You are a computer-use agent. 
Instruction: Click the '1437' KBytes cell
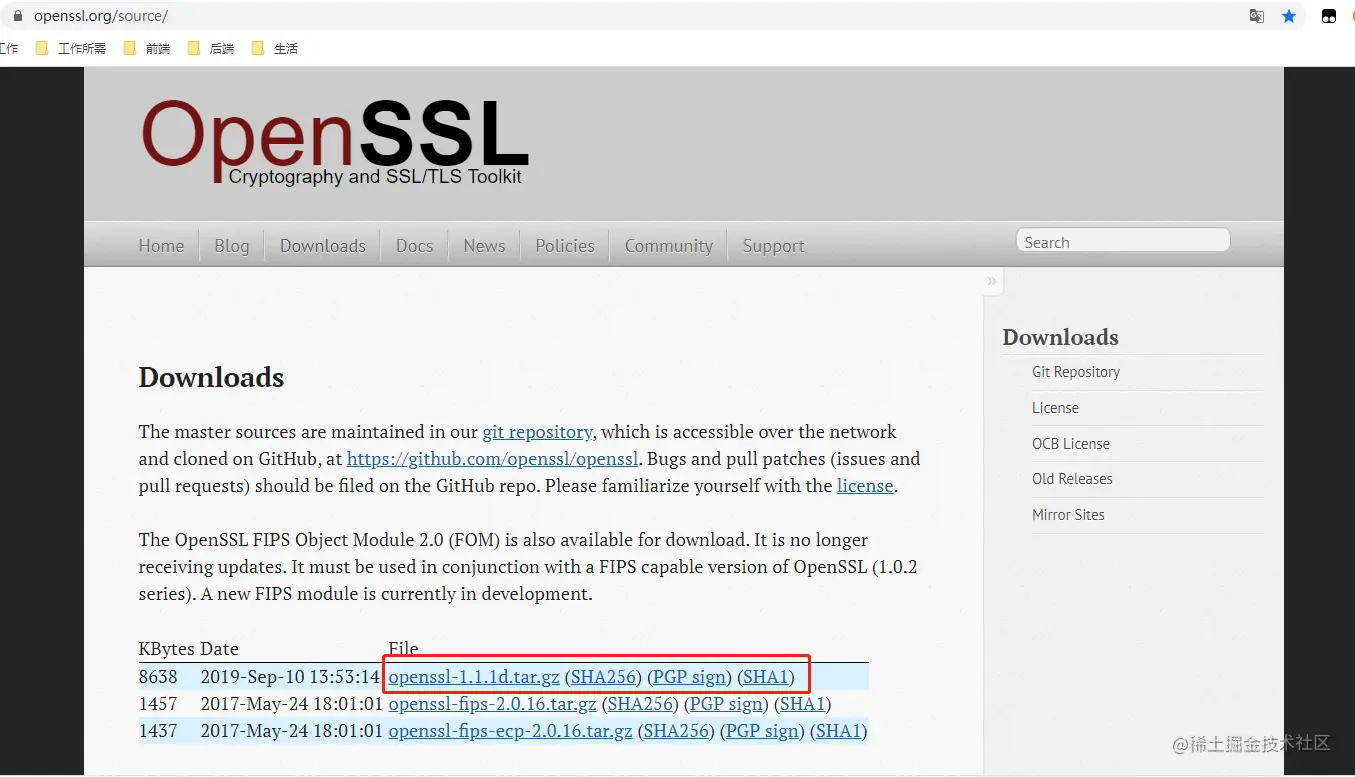158,731
